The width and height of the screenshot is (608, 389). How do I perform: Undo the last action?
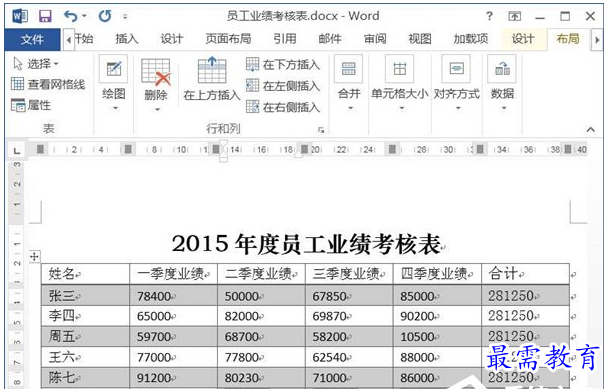click(x=71, y=16)
